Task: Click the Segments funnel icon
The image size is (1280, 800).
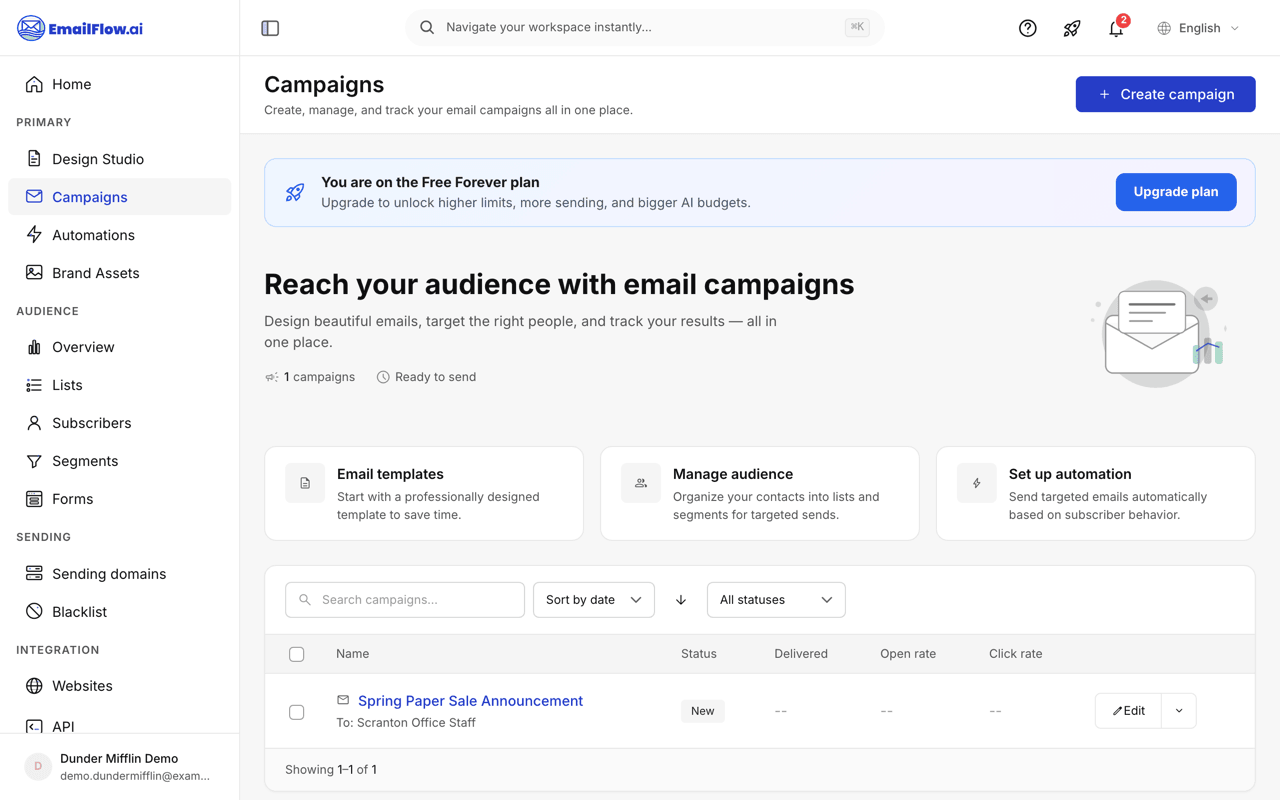Action: tap(34, 461)
